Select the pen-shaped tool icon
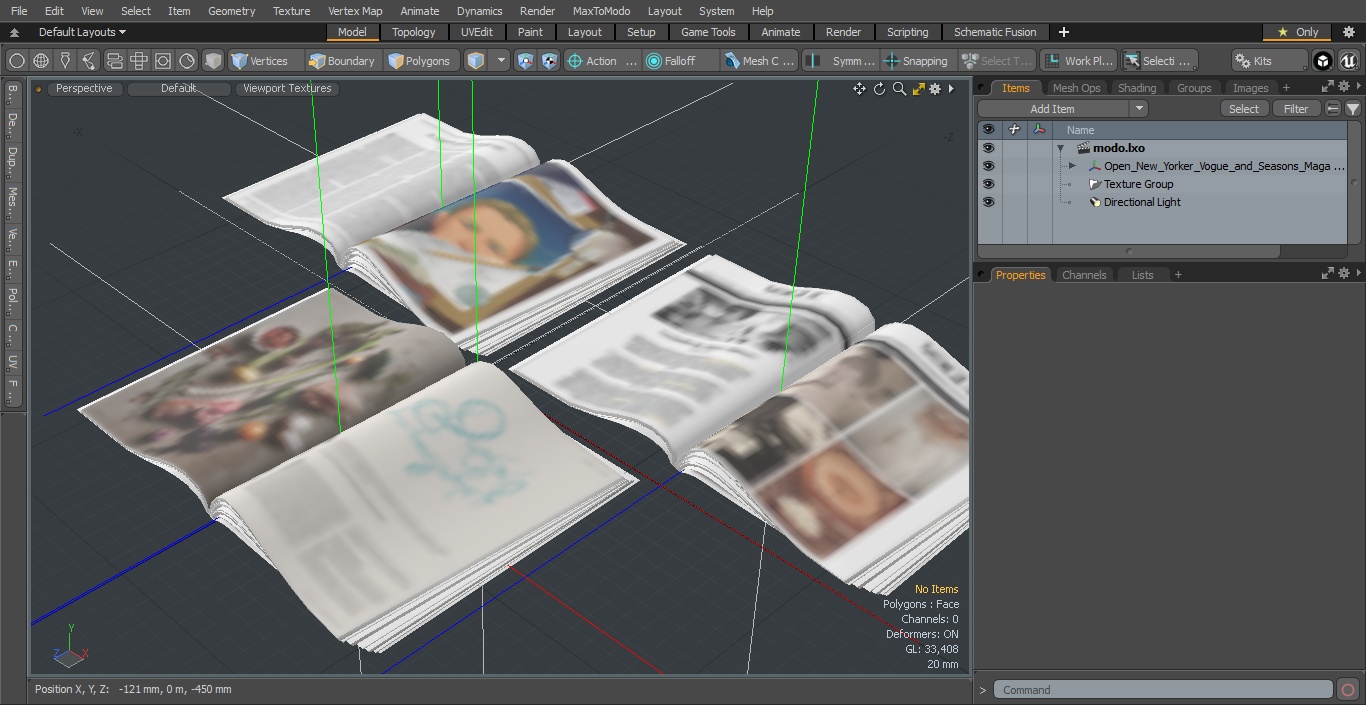Viewport: 1366px width, 705px height. click(x=65, y=61)
